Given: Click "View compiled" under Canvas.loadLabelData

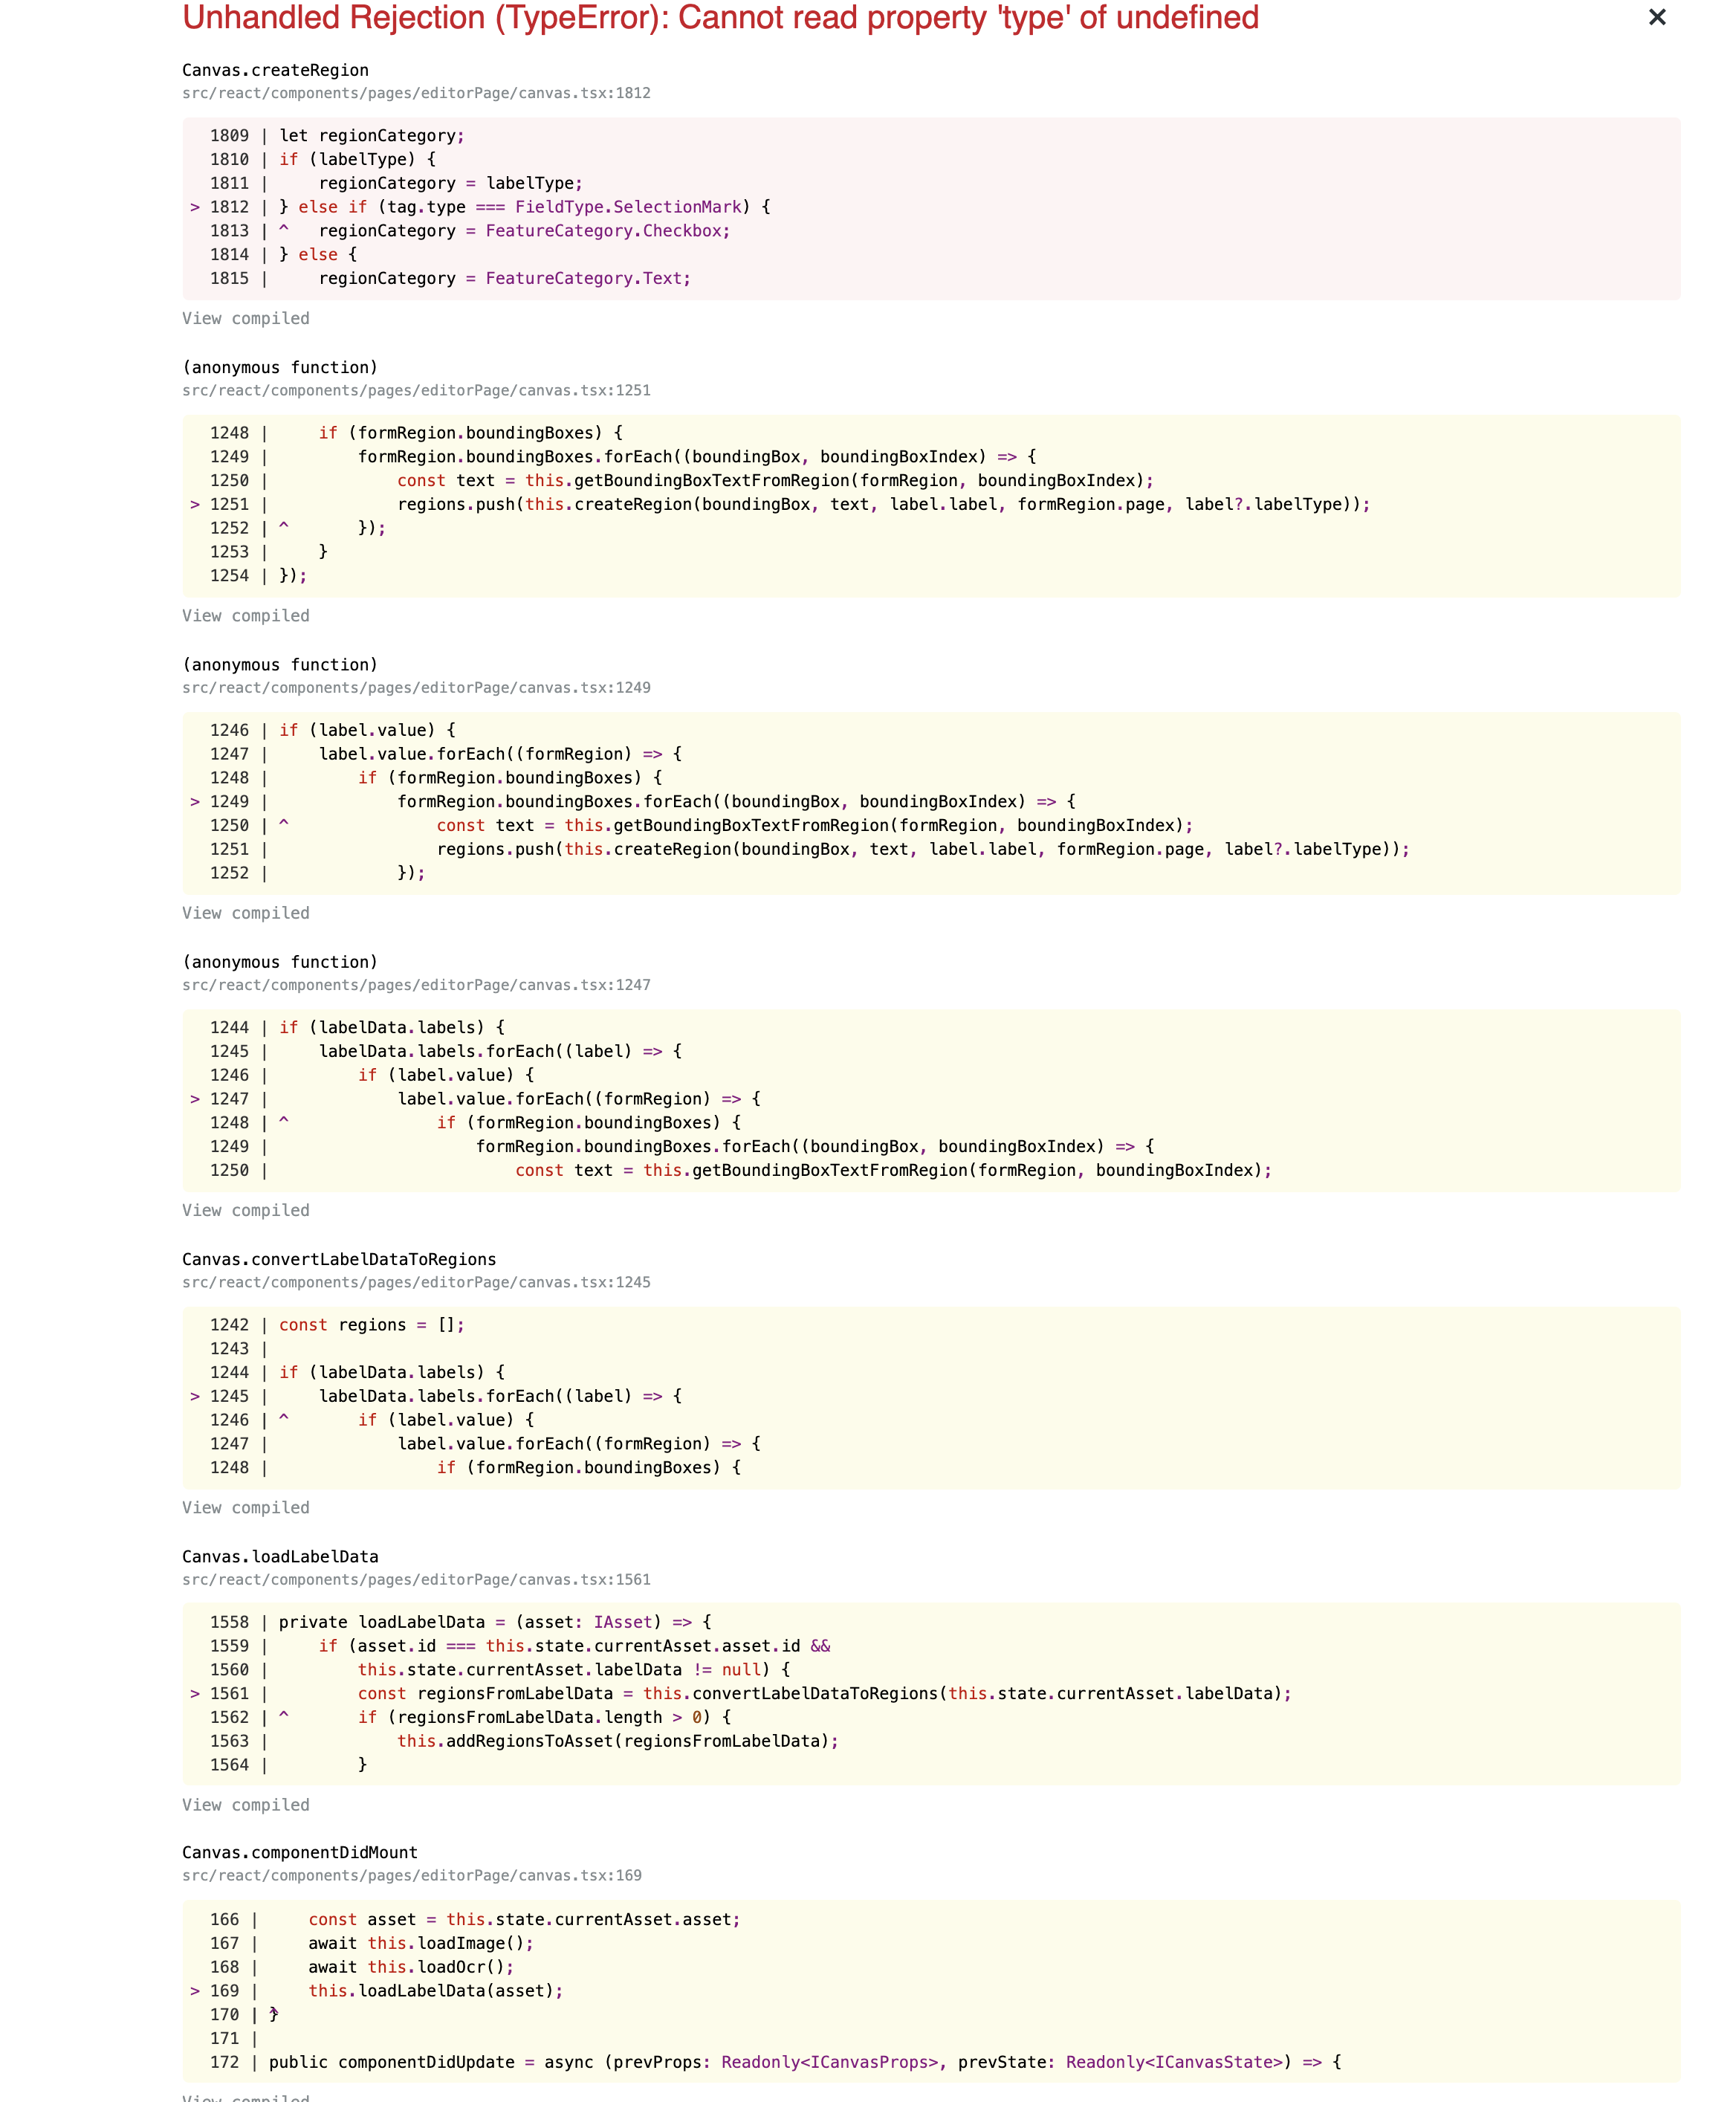Looking at the screenshot, I should click(245, 1804).
